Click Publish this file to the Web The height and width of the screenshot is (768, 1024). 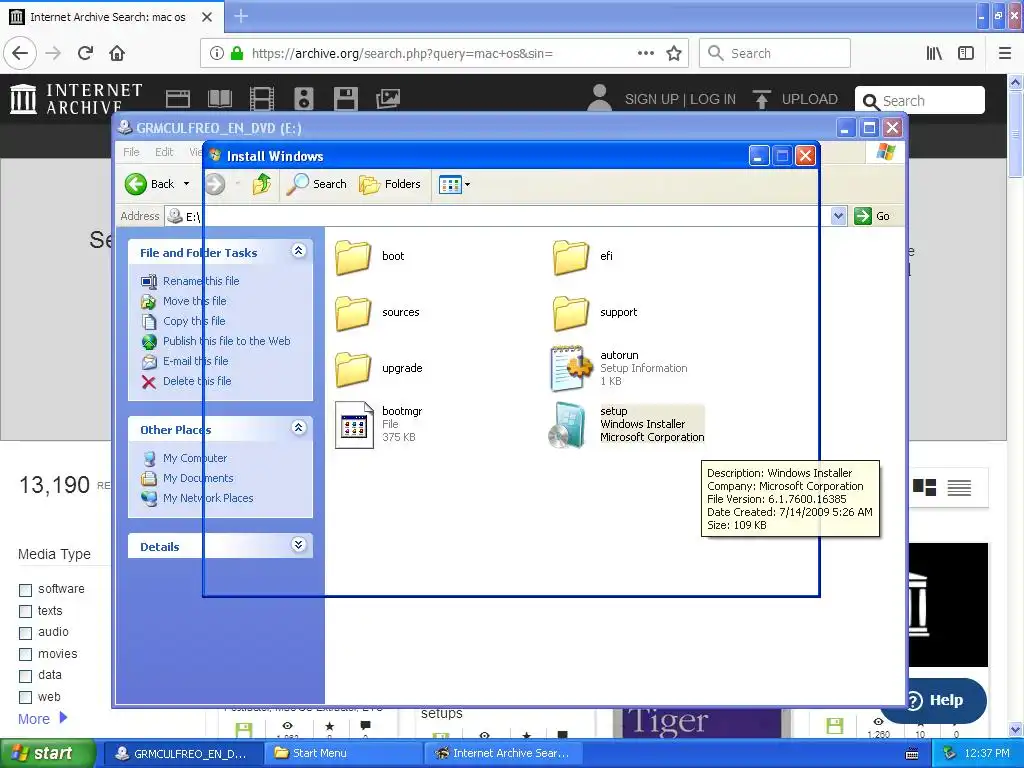[x=227, y=341]
